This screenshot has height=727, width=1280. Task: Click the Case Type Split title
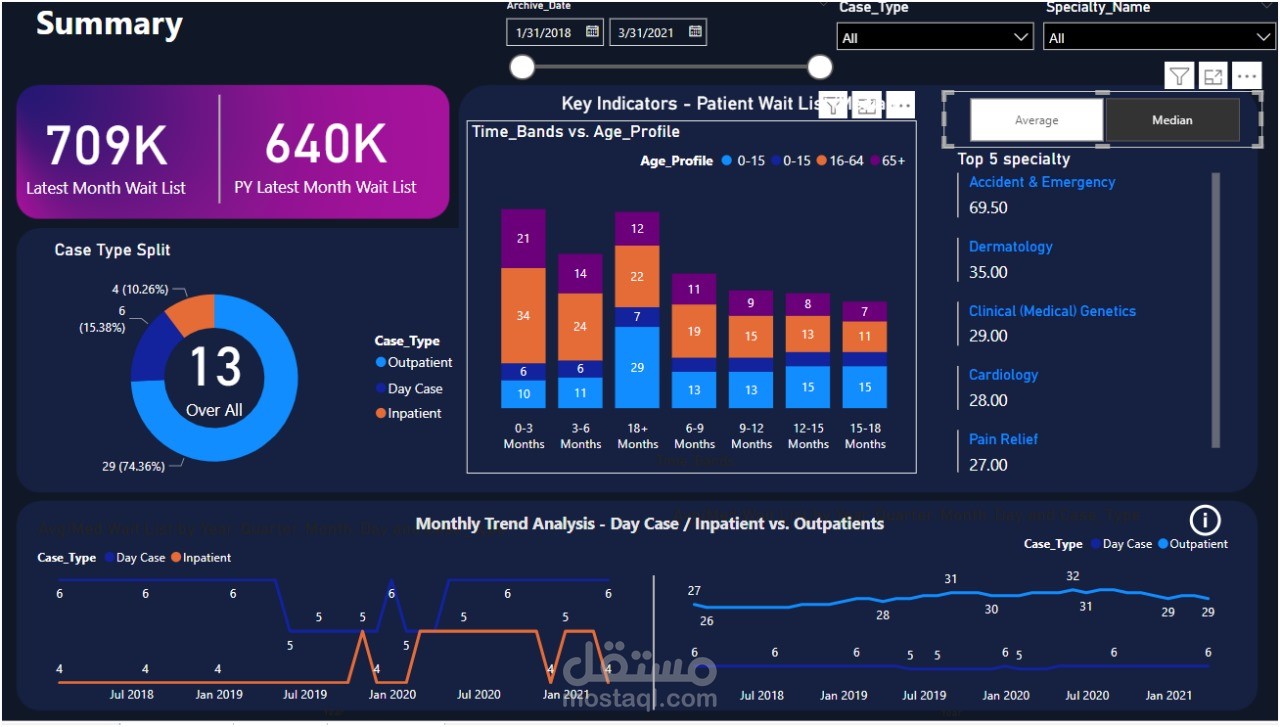click(x=112, y=250)
